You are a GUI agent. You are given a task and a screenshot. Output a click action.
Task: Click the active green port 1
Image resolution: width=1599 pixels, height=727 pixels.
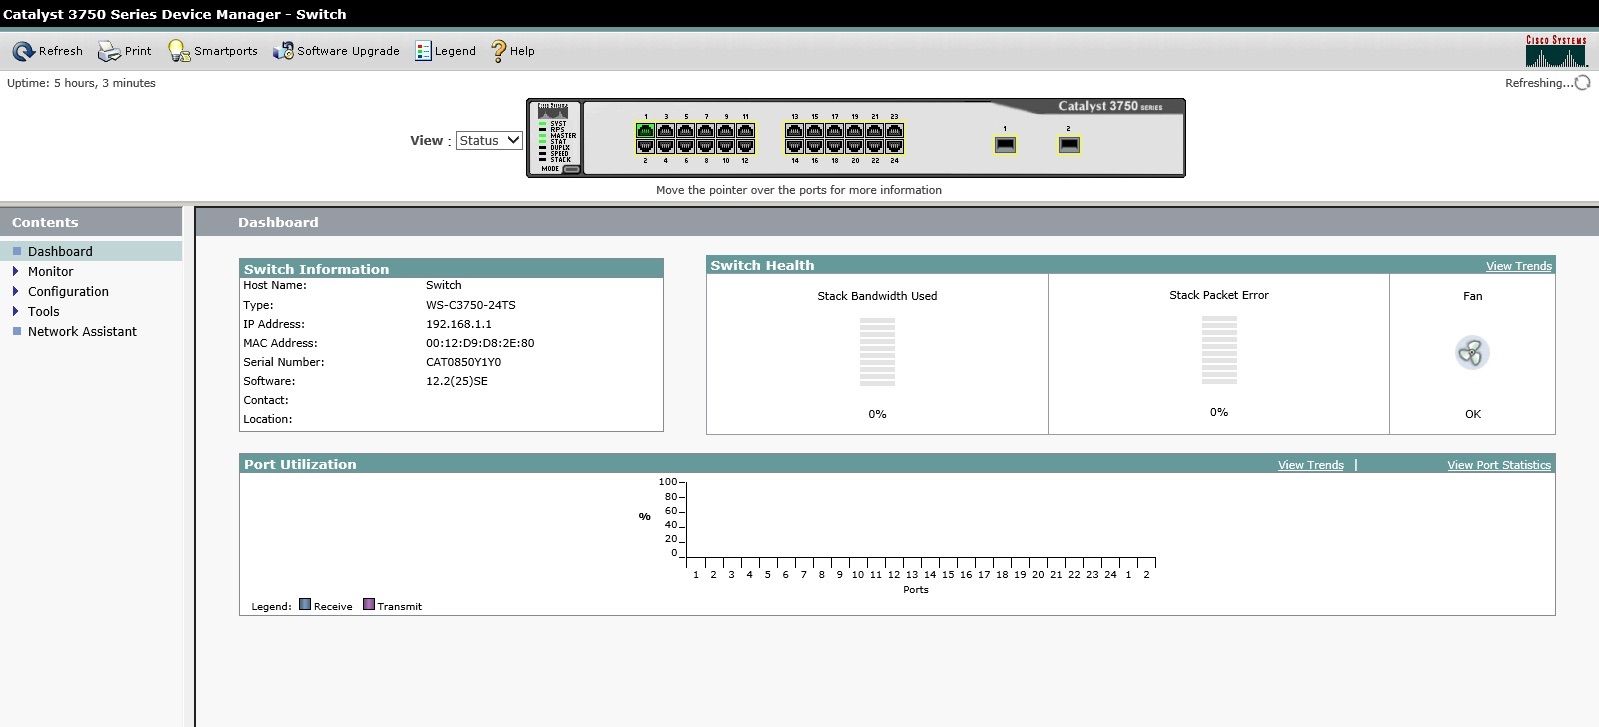pos(645,131)
